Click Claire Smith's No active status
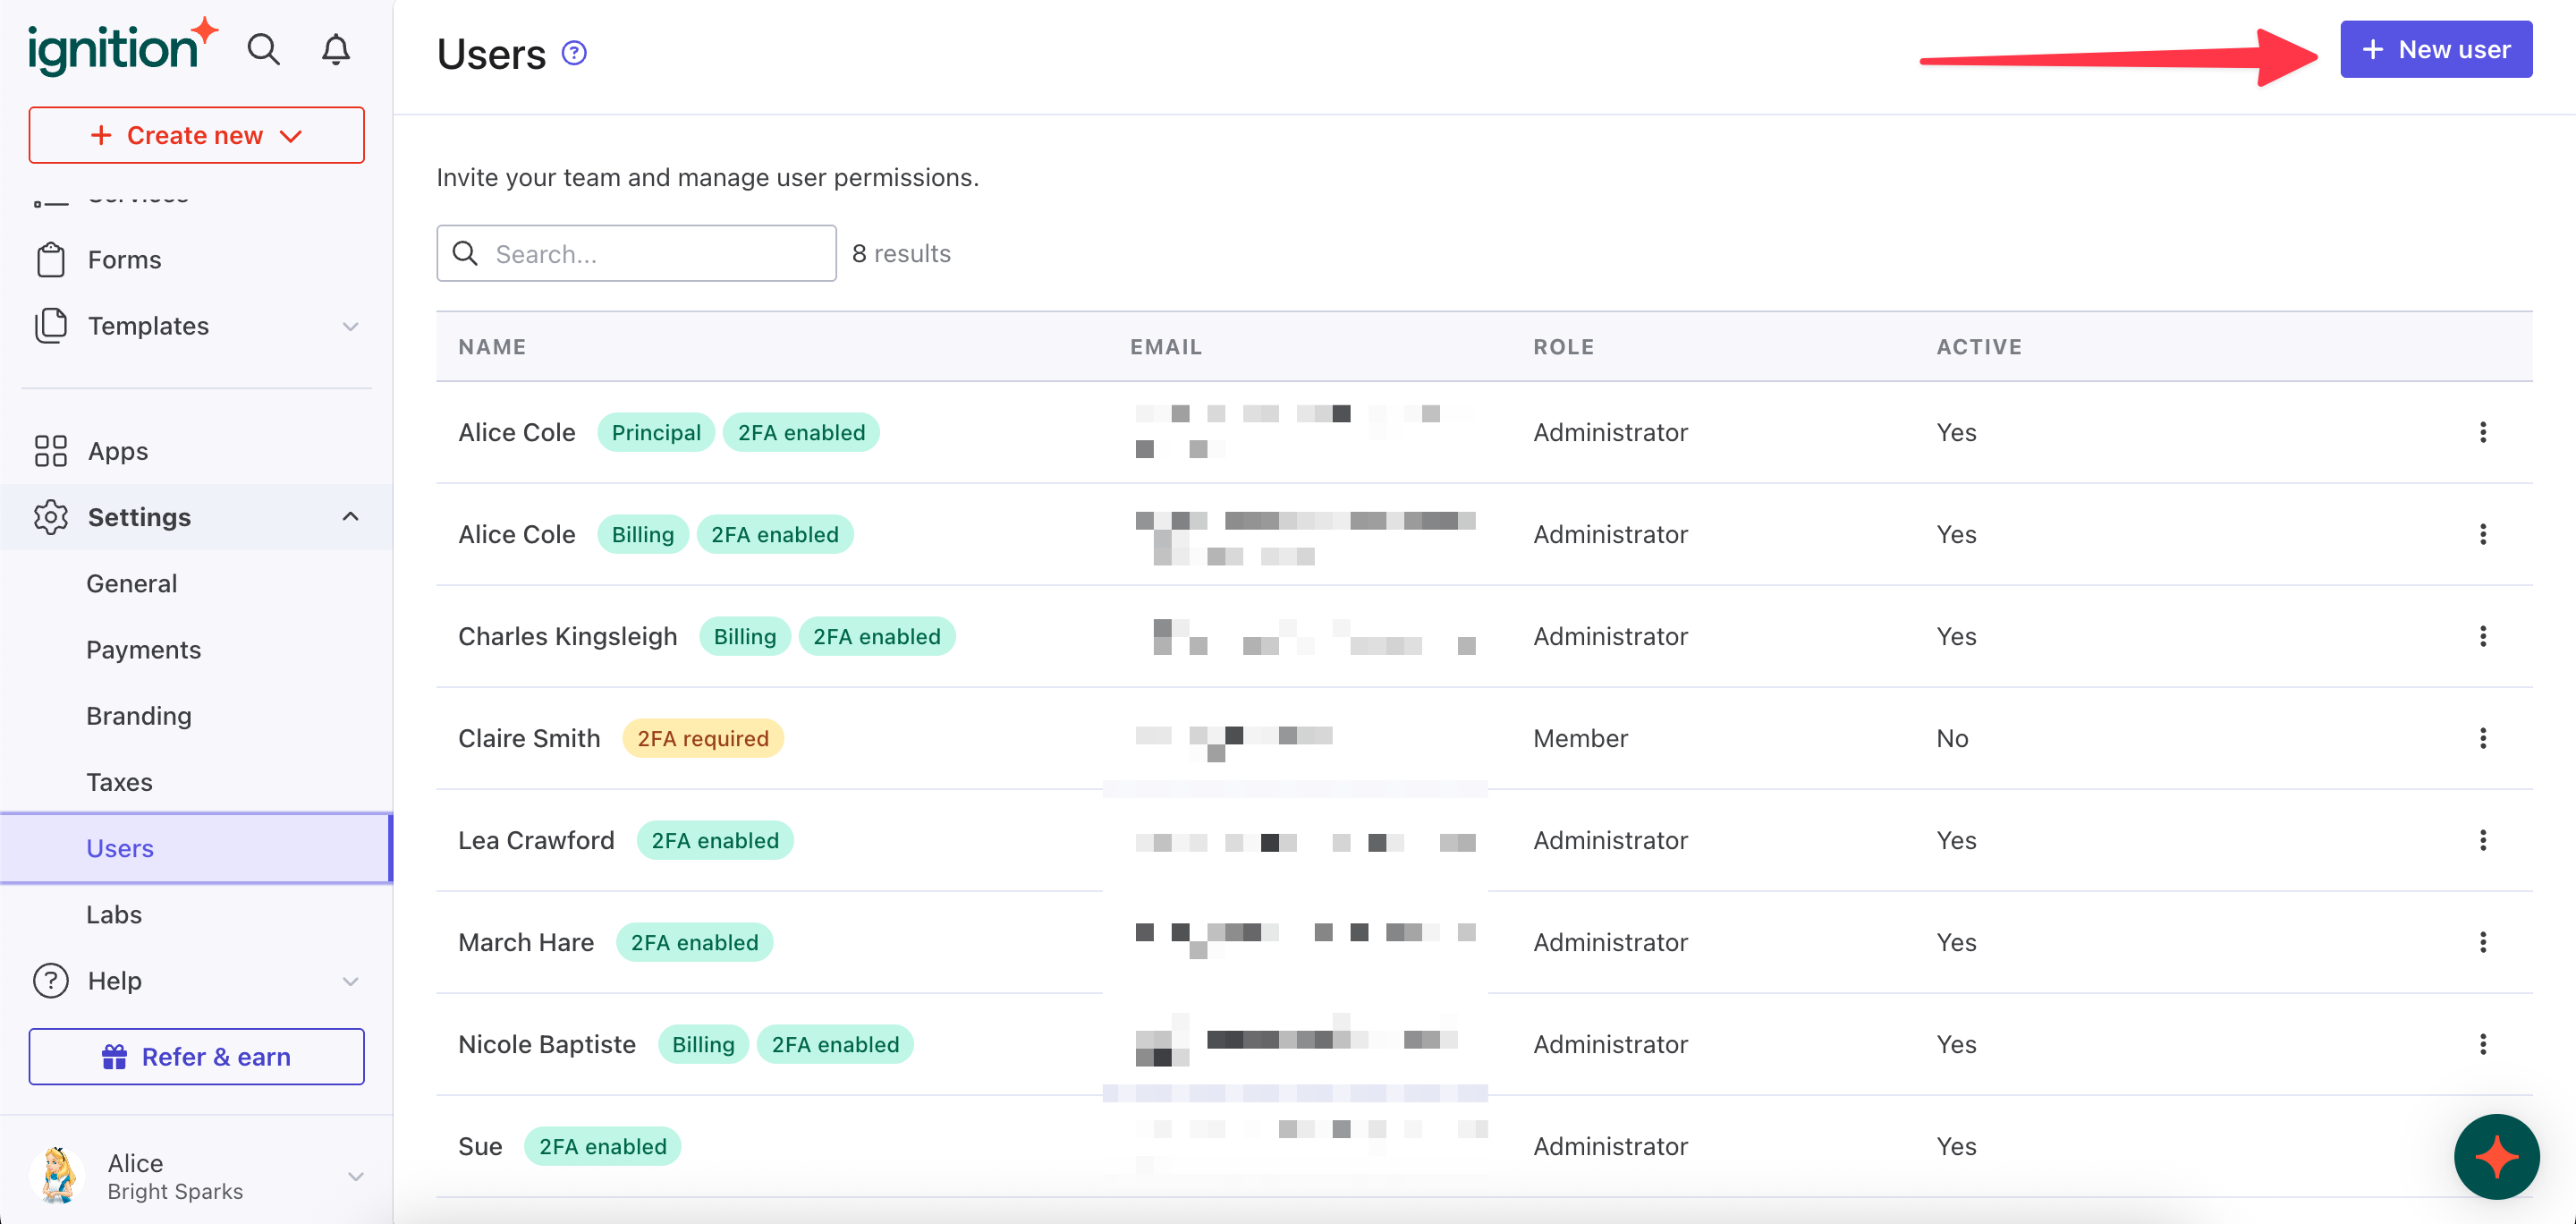Image resolution: width=2576 pixels, height=1224 pixels. (1952, 738)
